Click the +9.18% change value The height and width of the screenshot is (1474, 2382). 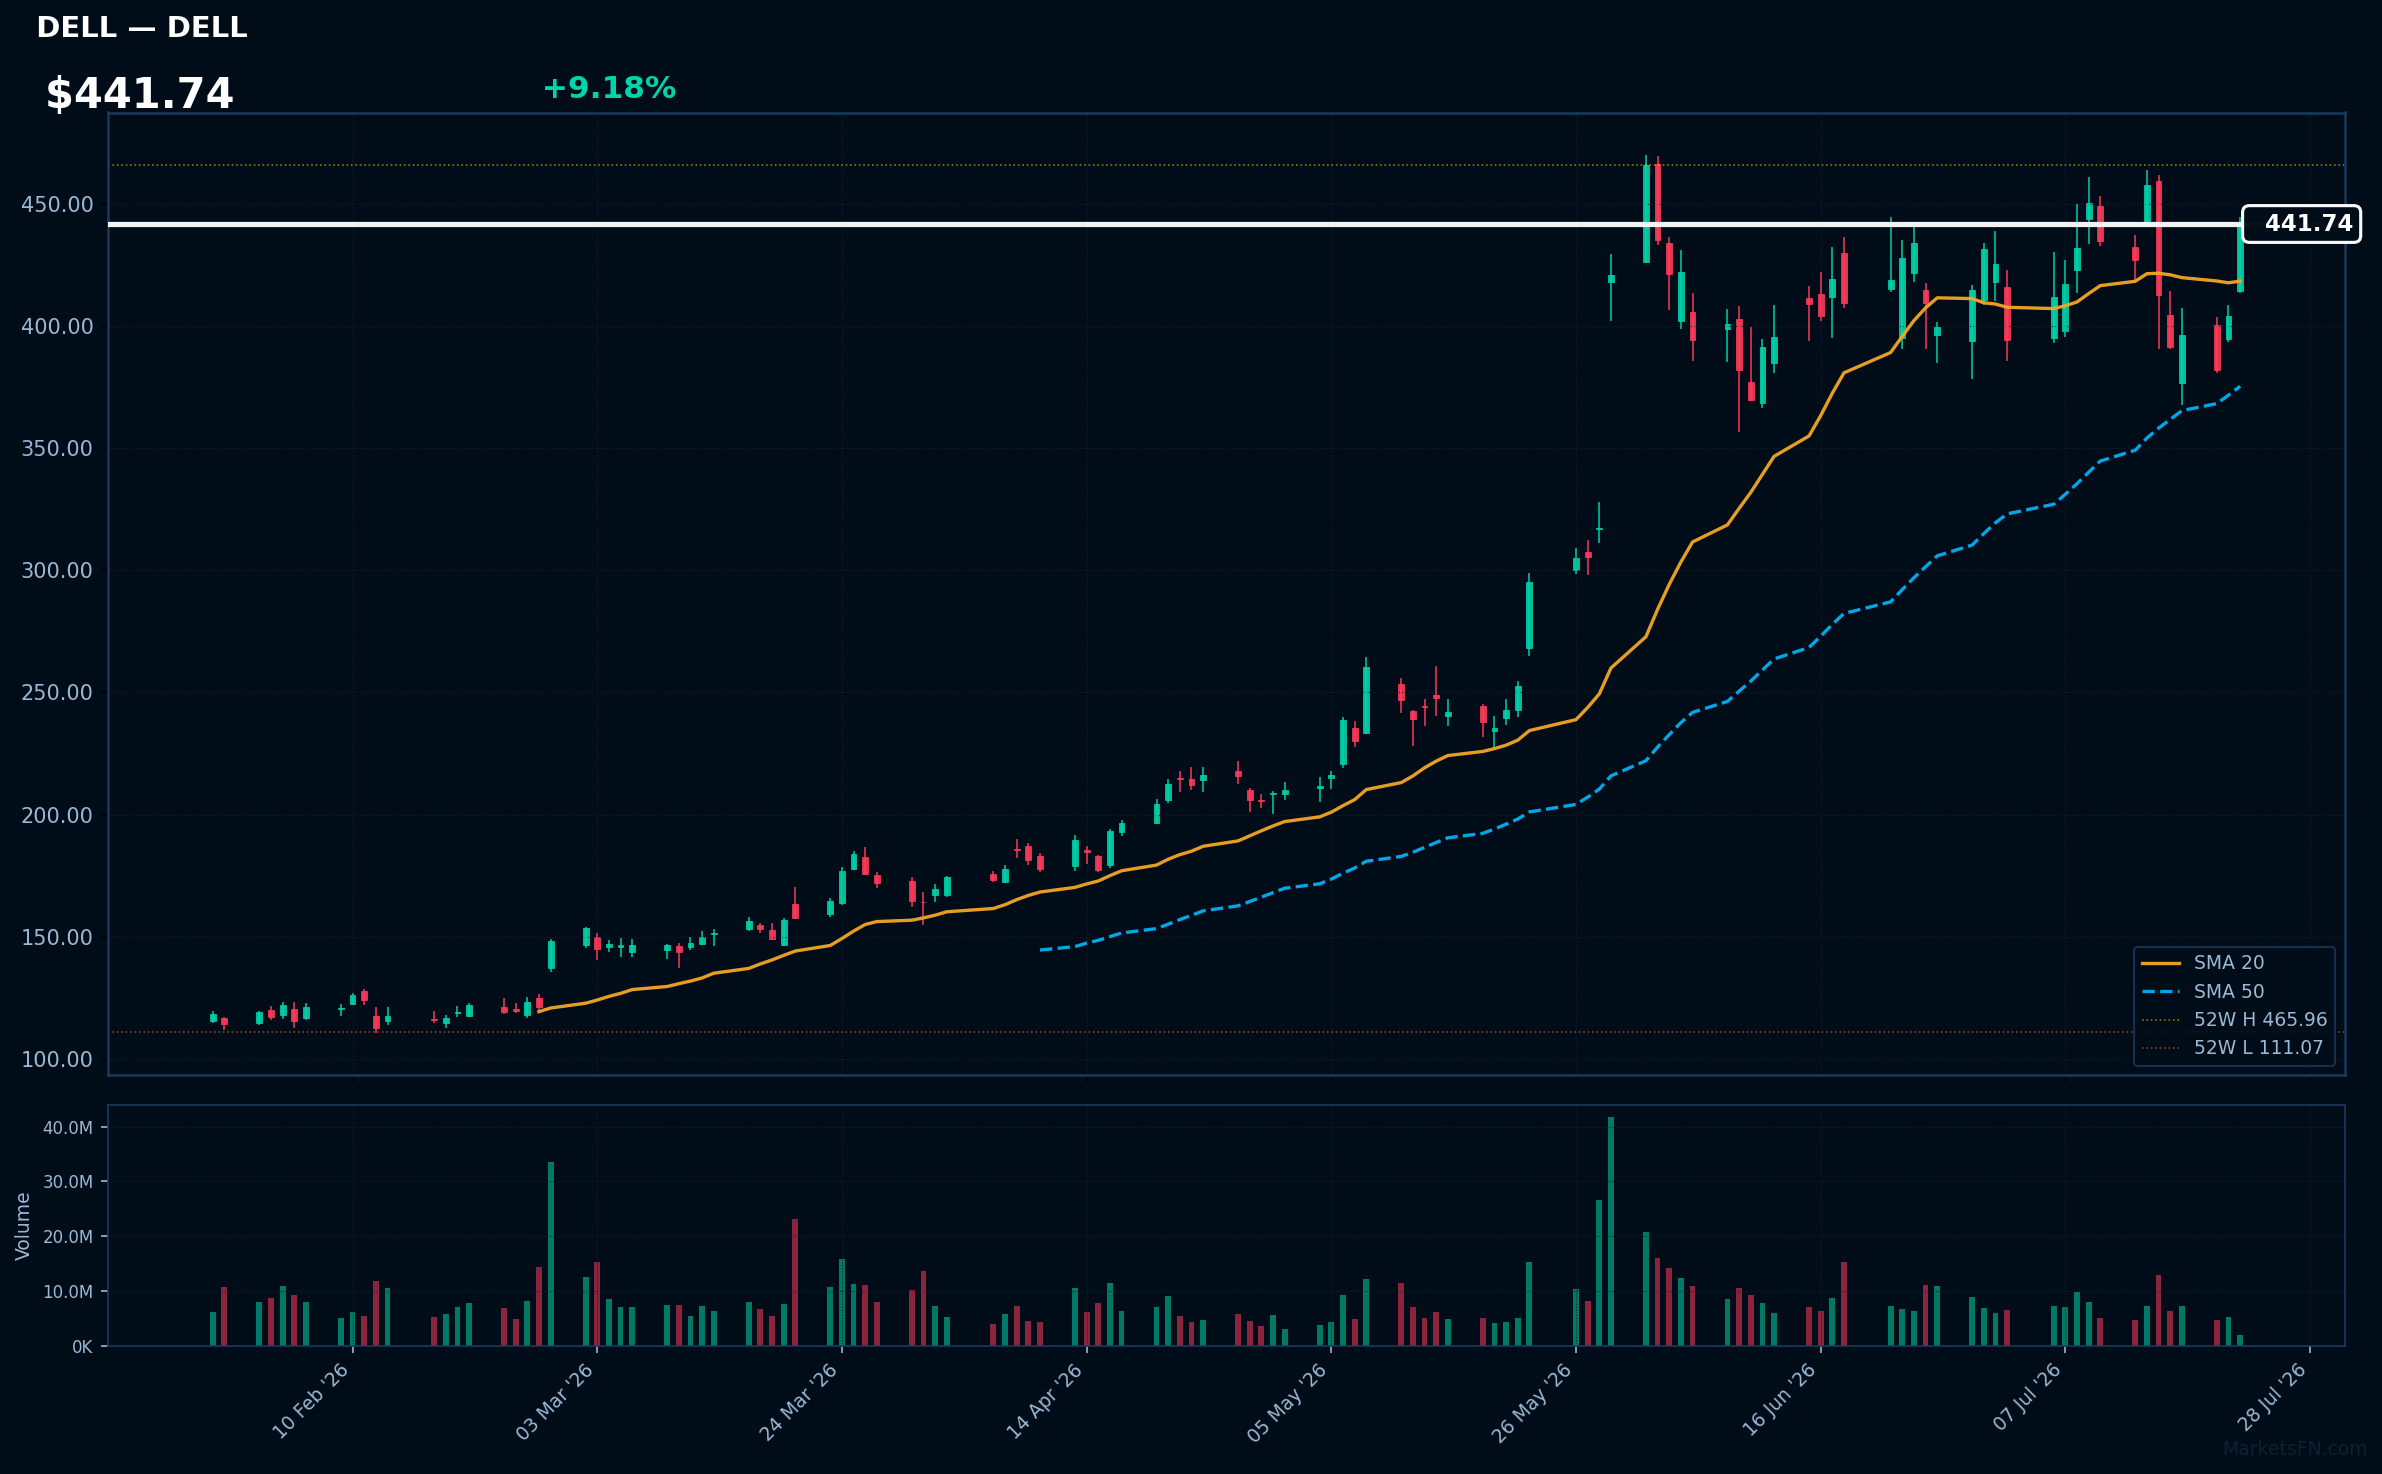(x=609, y=88)
